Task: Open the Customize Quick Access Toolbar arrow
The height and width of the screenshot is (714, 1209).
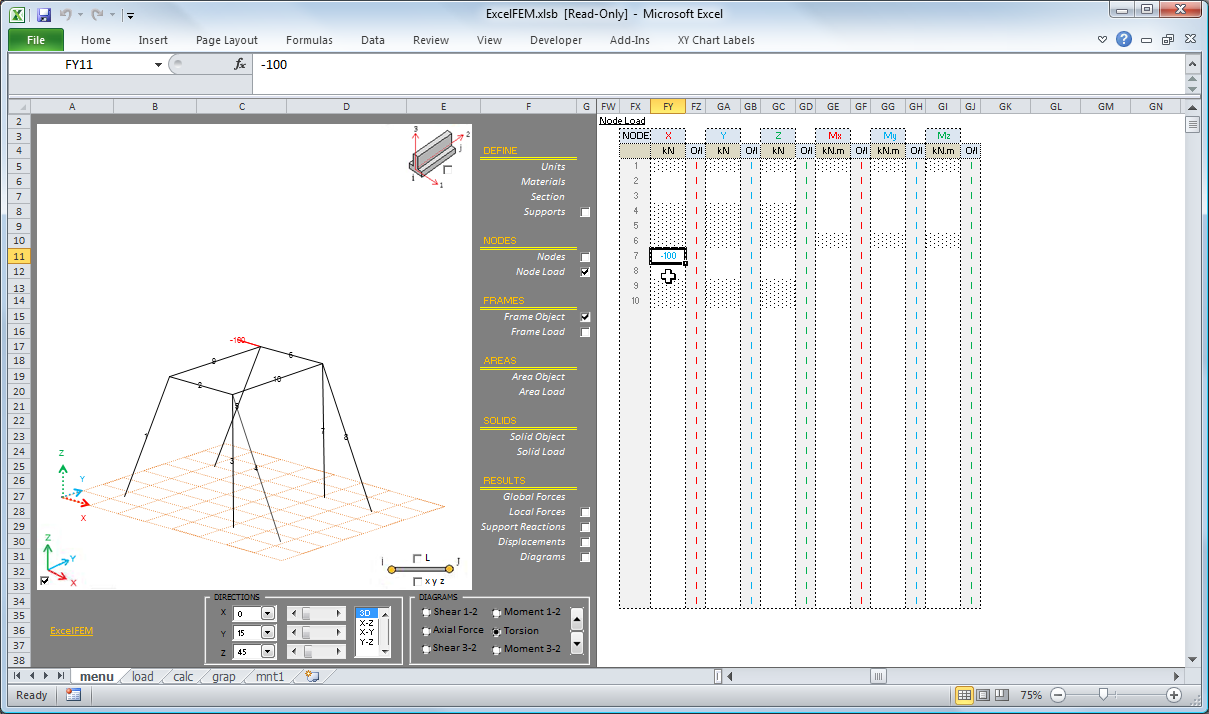Action: 131,16
